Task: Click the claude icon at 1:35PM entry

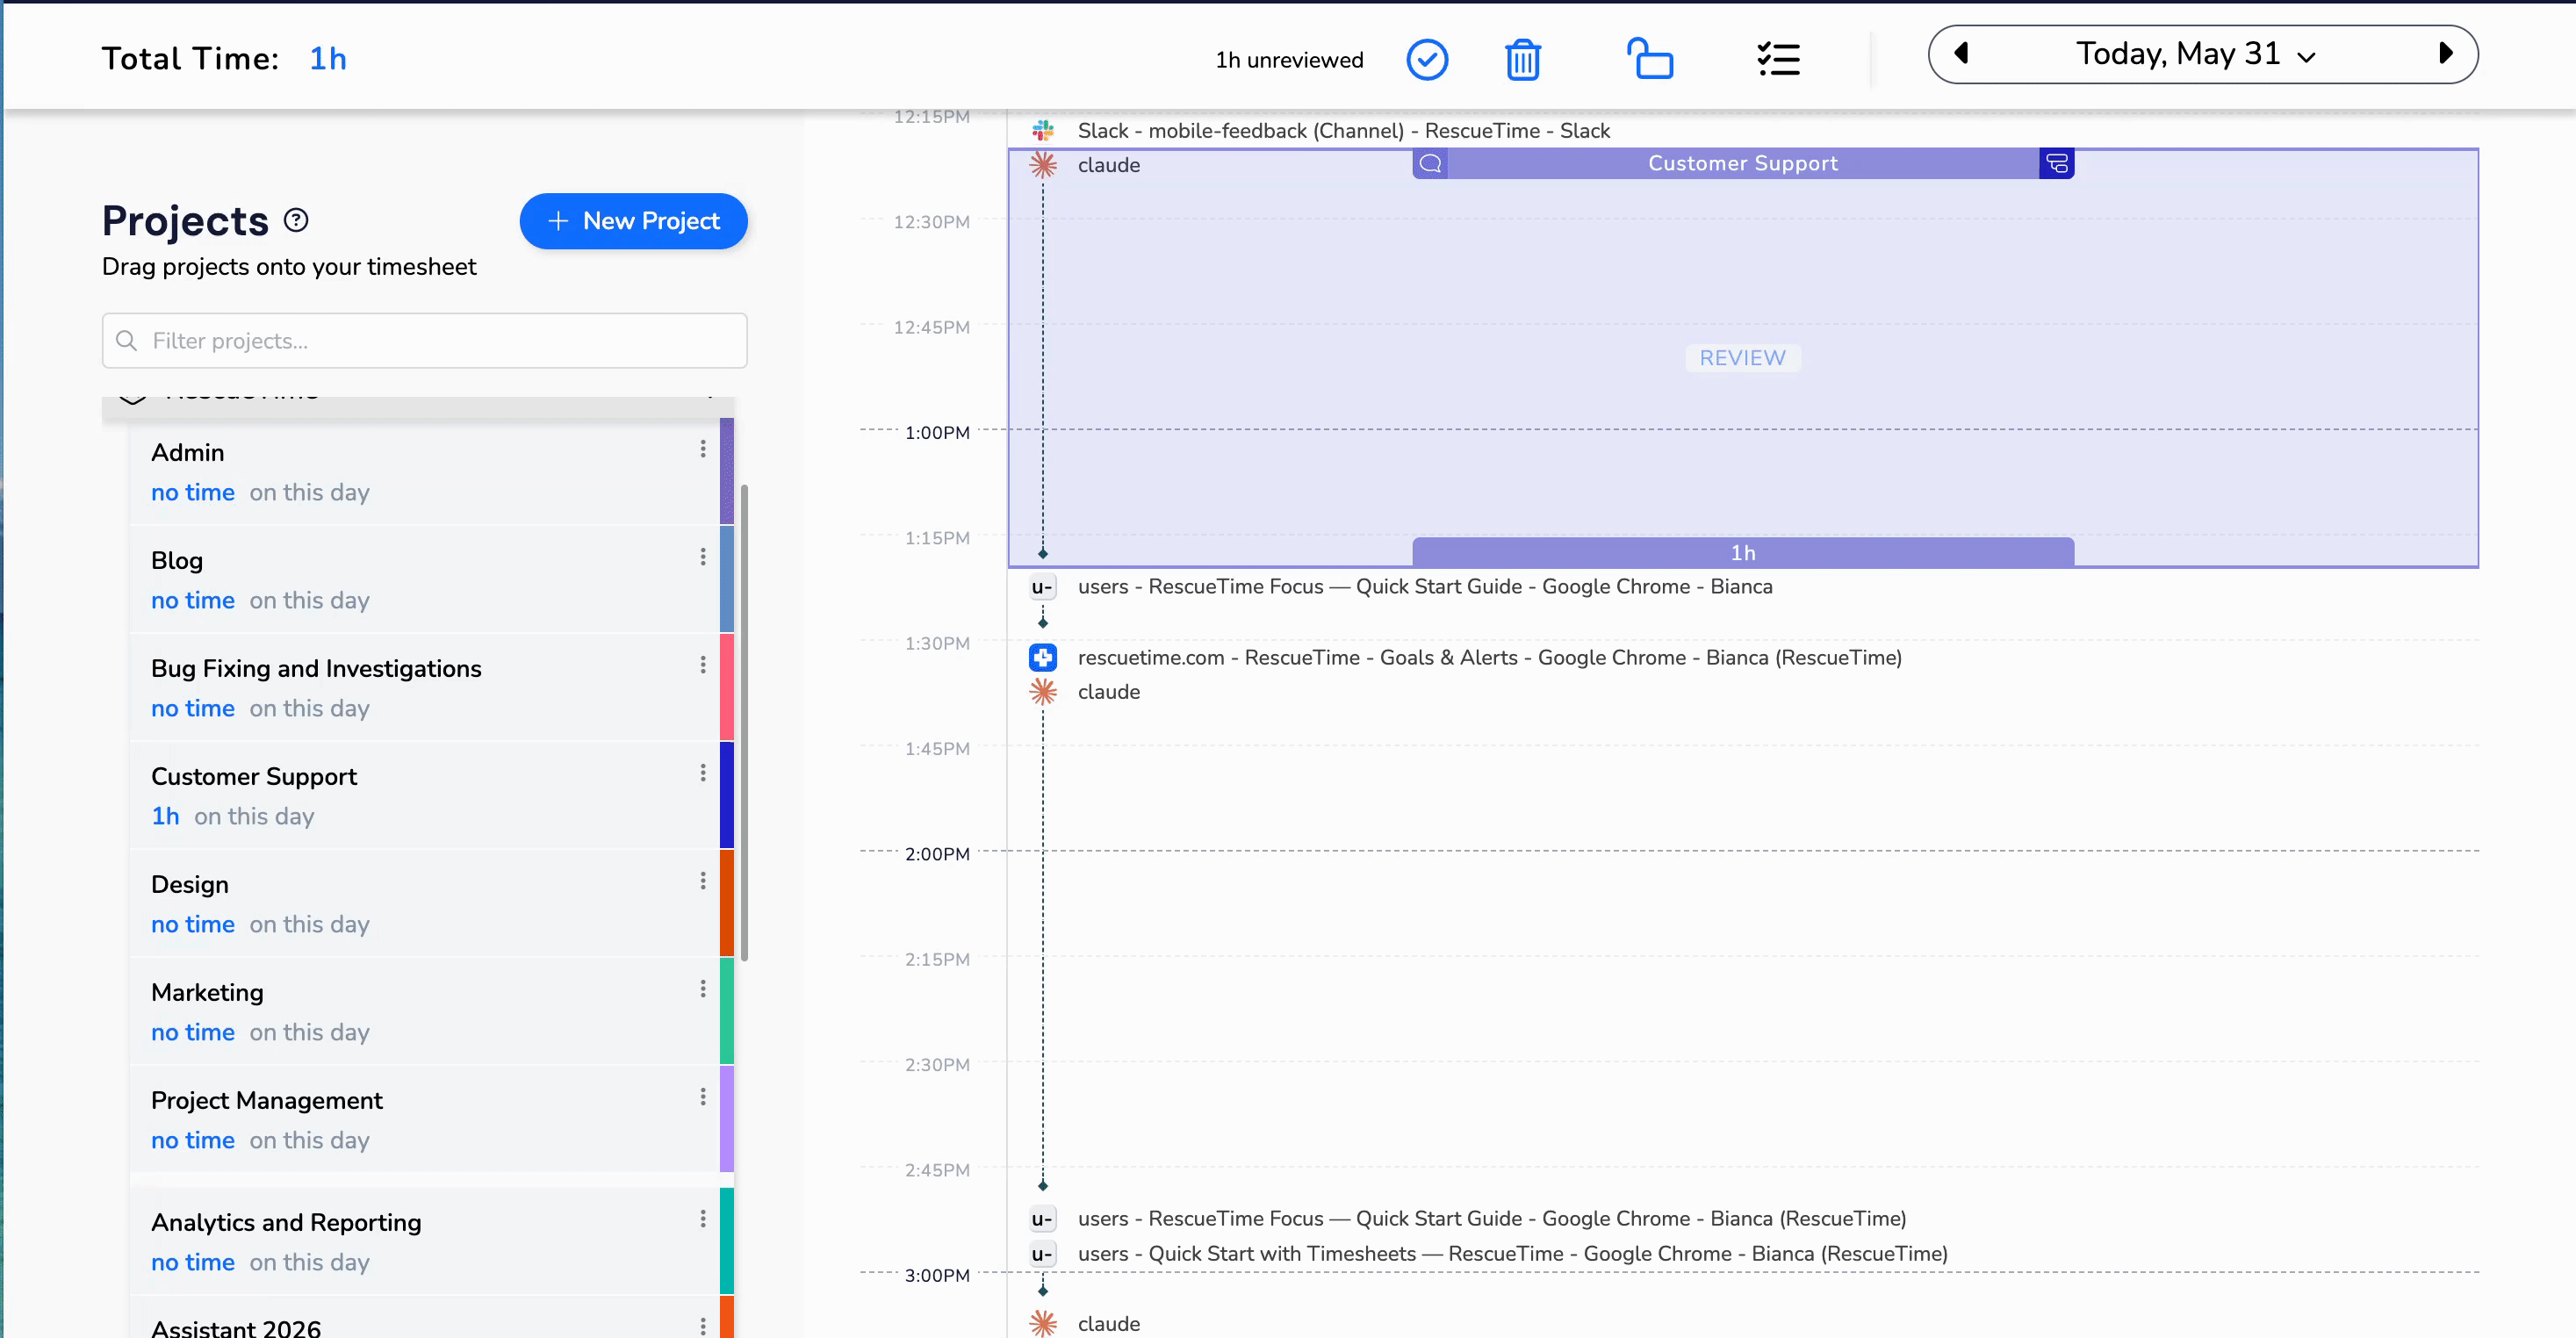Action: coord(1043,691)
